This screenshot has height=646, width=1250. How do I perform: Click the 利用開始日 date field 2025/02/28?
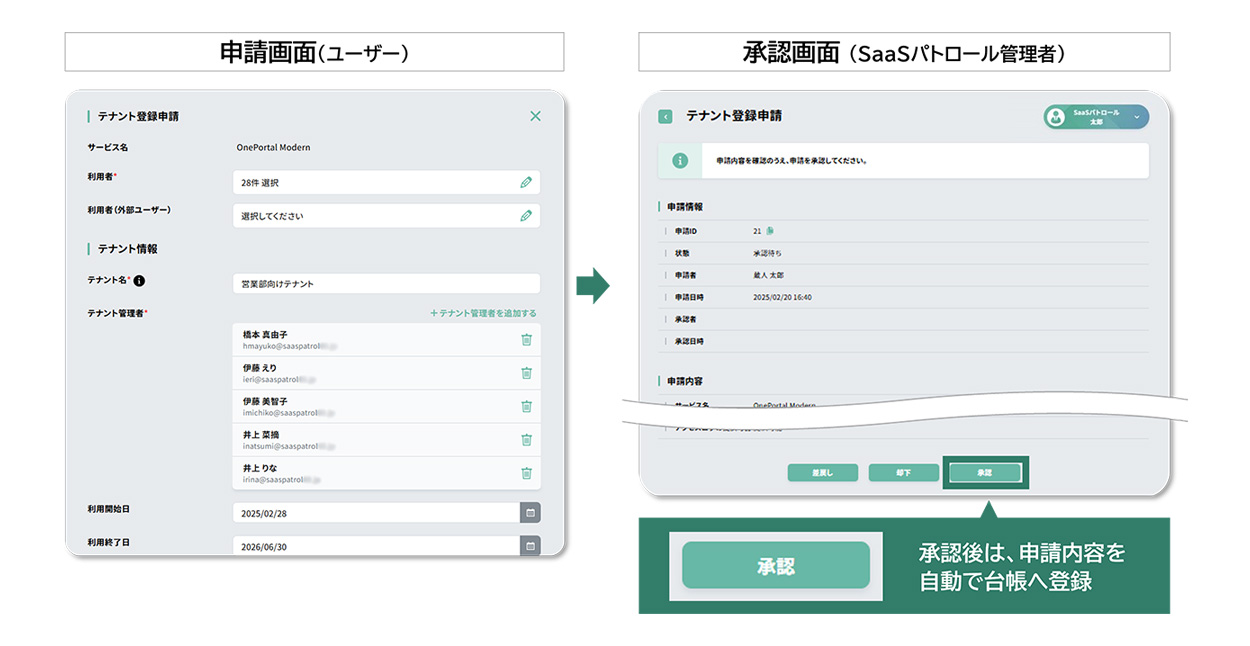(376, 513)
